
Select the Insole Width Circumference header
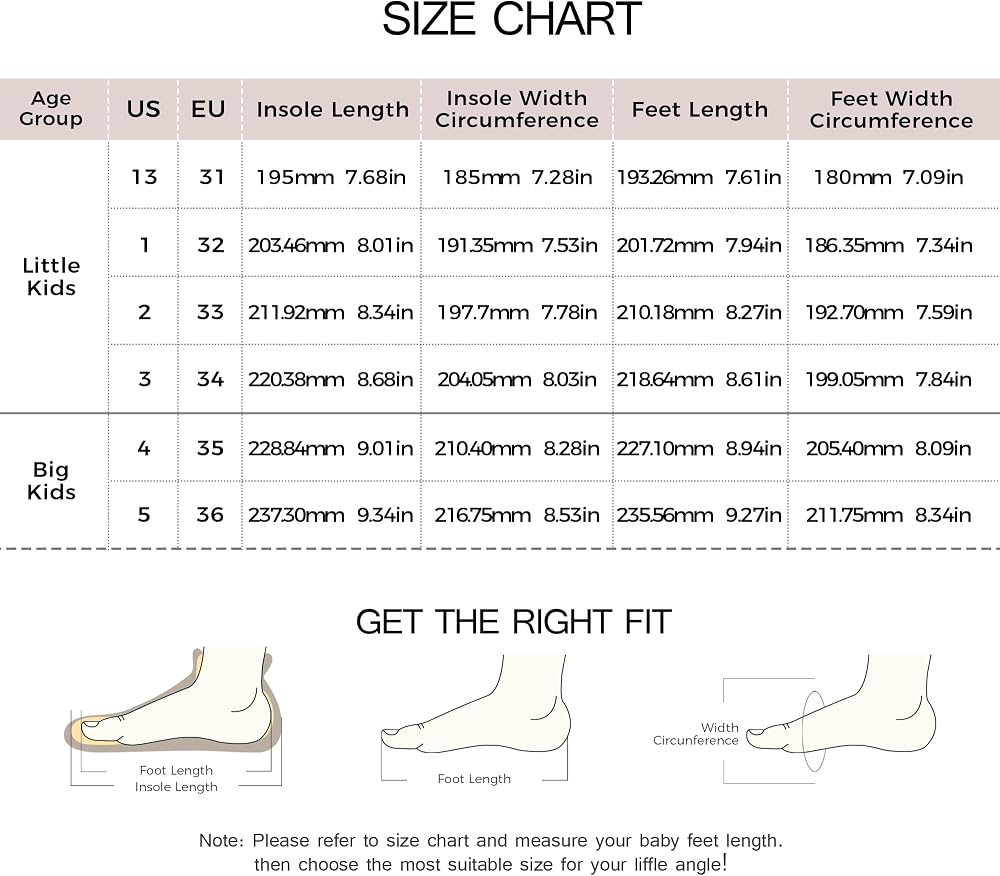(x=517, y=109)
